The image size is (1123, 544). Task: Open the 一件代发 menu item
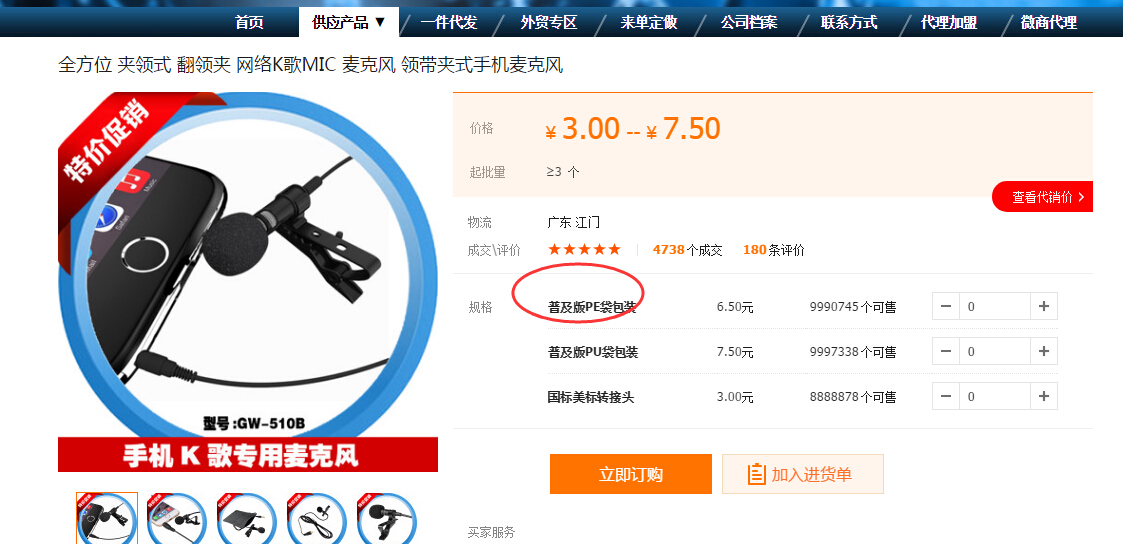click(x=449, y=22)
